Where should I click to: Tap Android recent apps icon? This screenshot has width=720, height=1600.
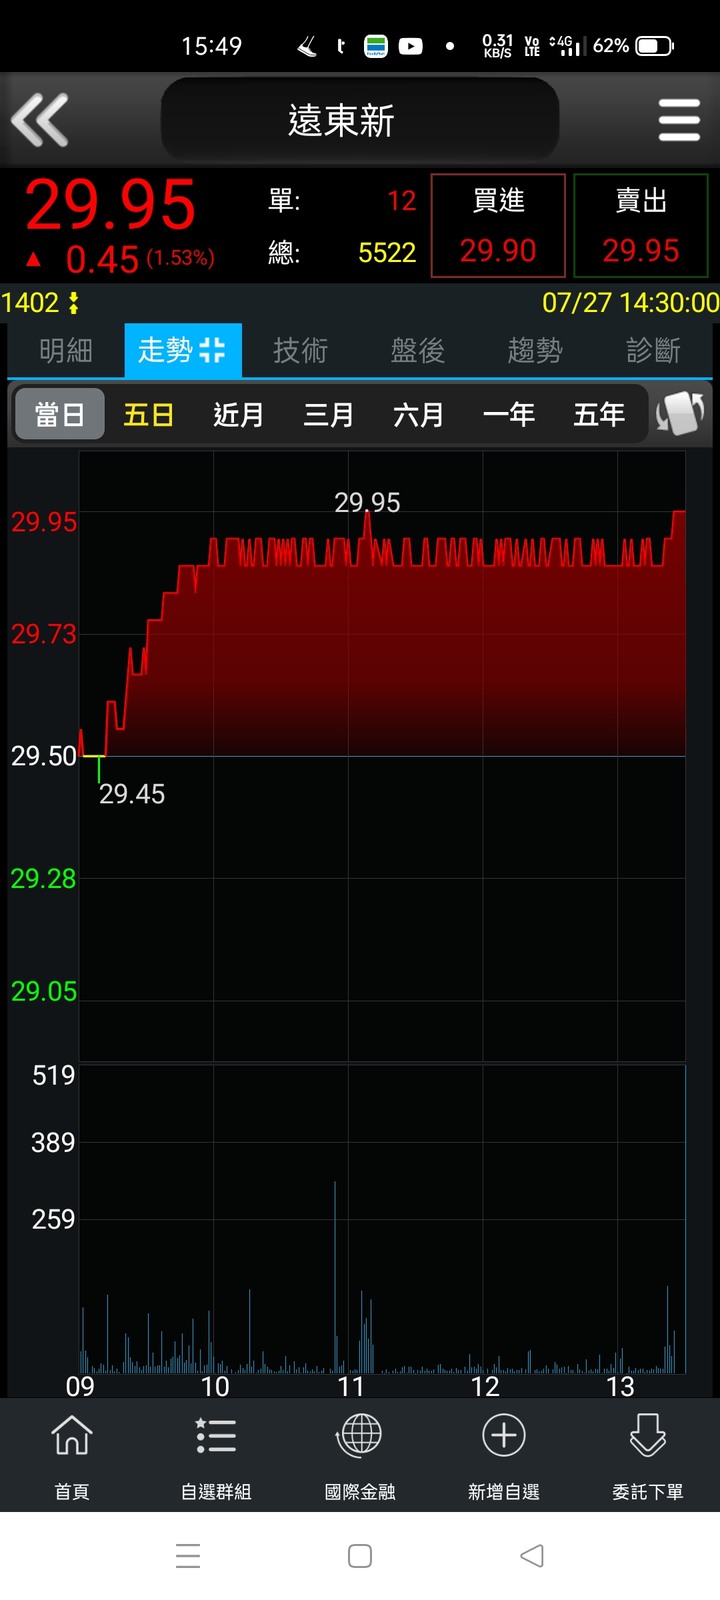(188, 1555)
